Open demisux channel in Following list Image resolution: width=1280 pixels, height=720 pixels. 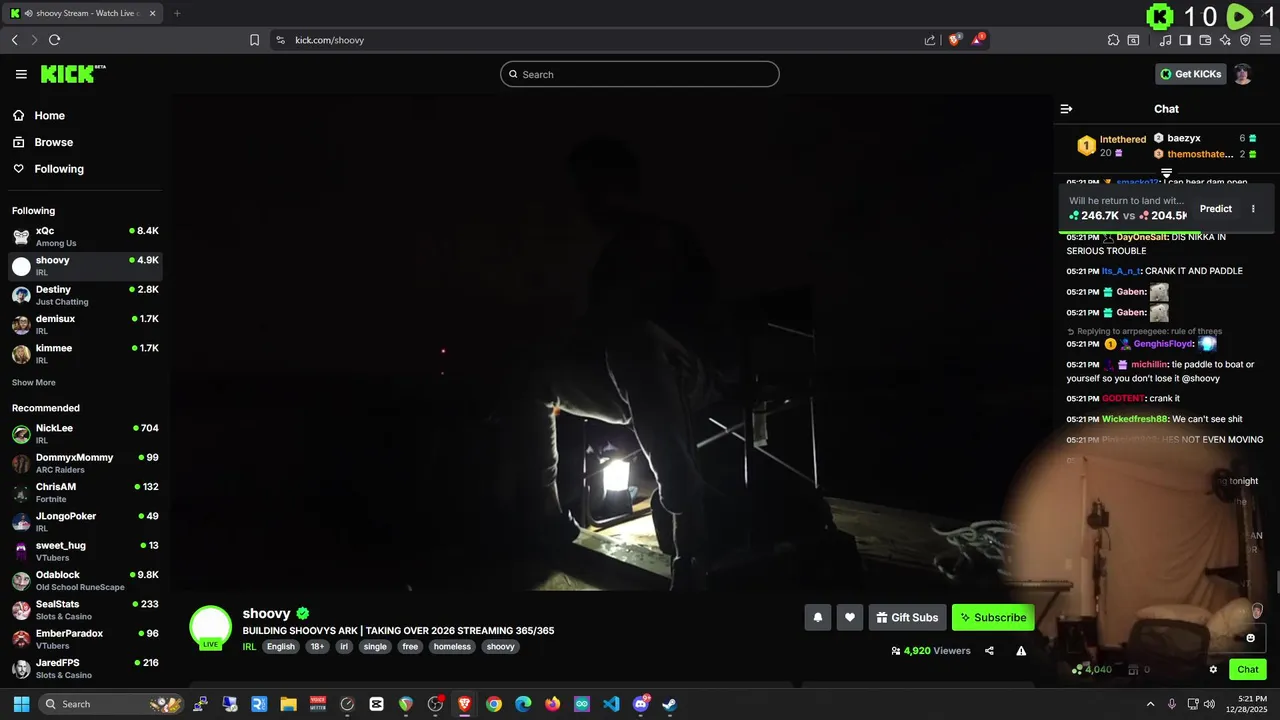[85, 324]
